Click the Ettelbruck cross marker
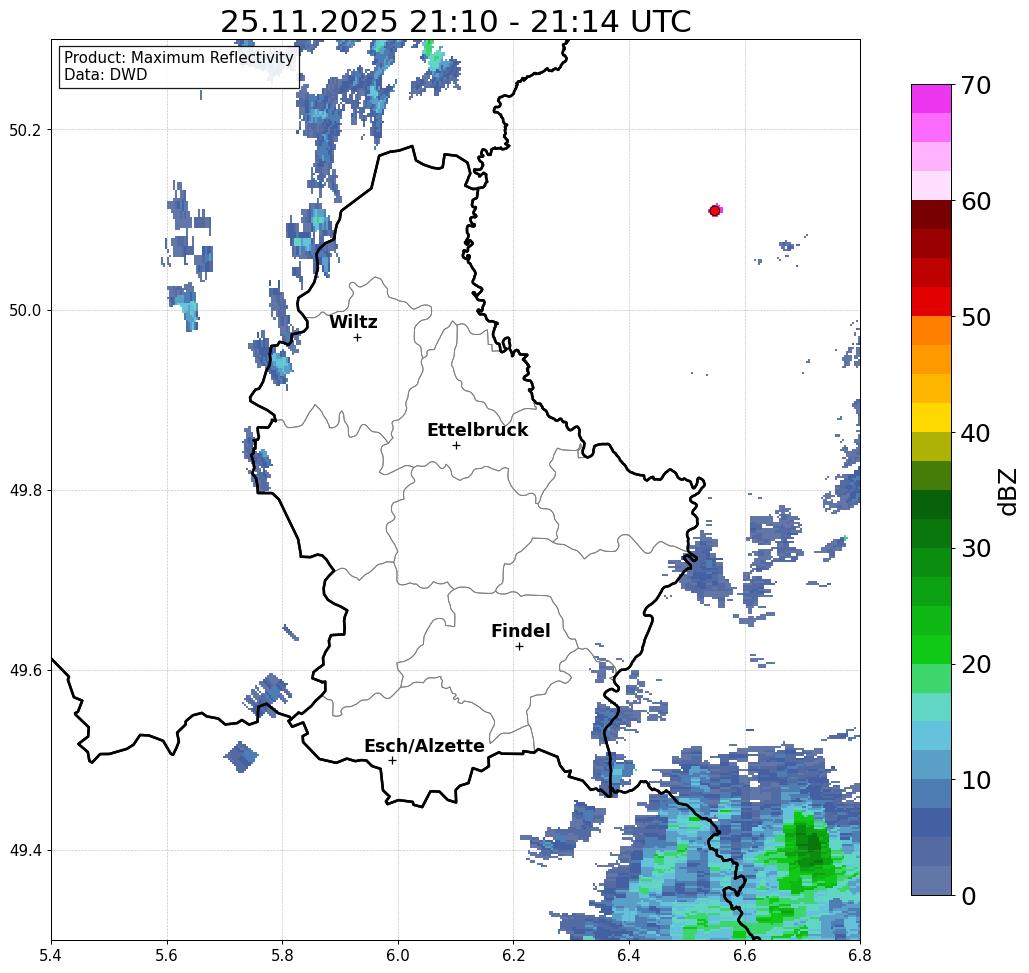 (457, 445)
